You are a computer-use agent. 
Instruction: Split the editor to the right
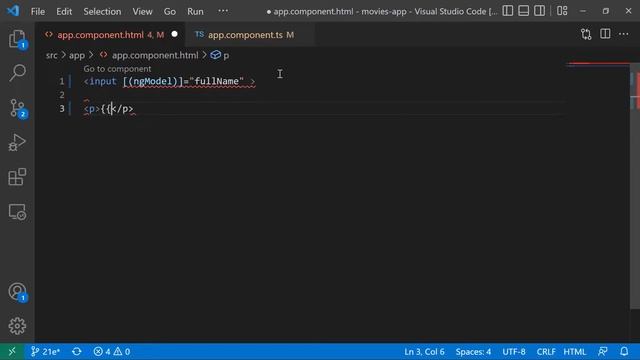[605, 34]
